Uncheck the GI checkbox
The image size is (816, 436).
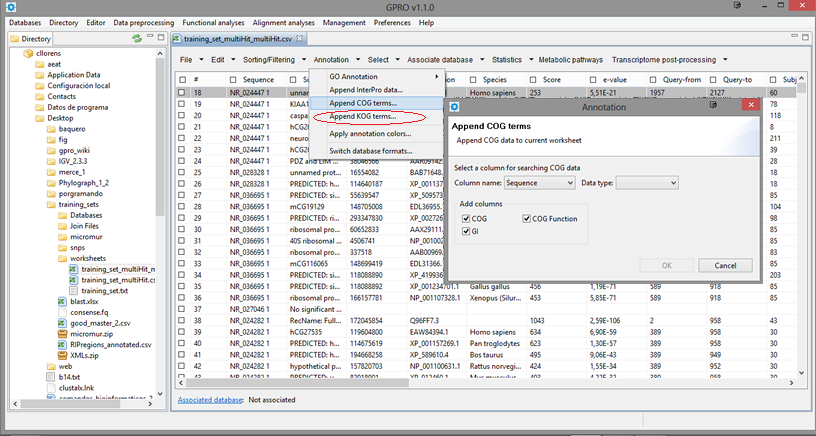click(466, 231)
